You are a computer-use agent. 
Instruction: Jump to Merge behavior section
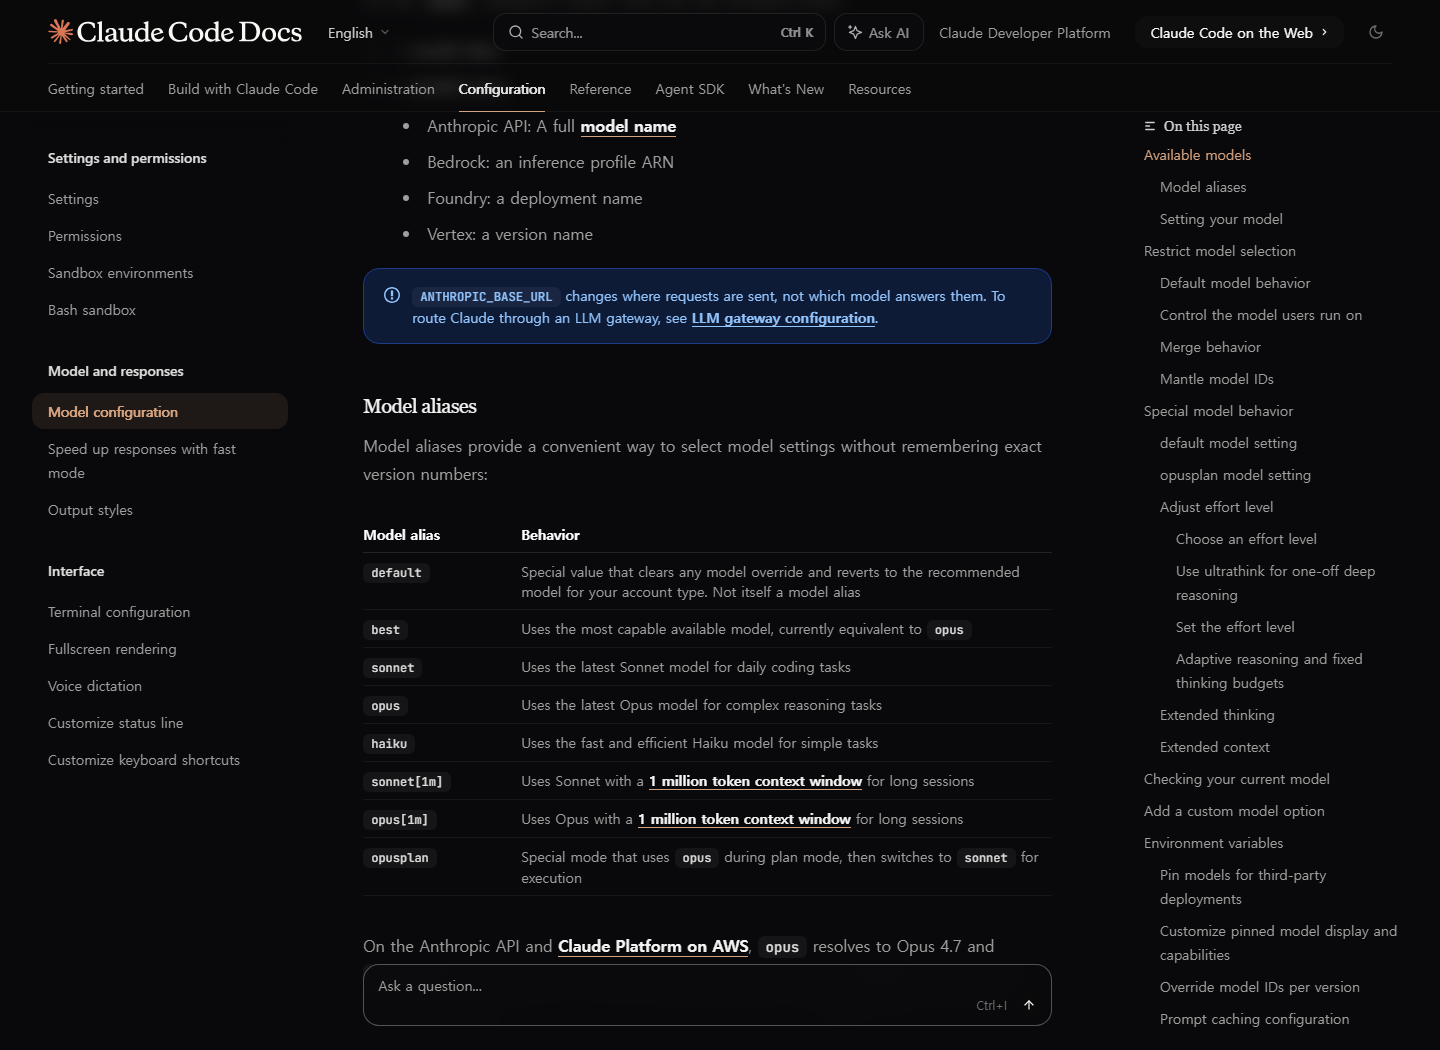tap(1210, 347)
